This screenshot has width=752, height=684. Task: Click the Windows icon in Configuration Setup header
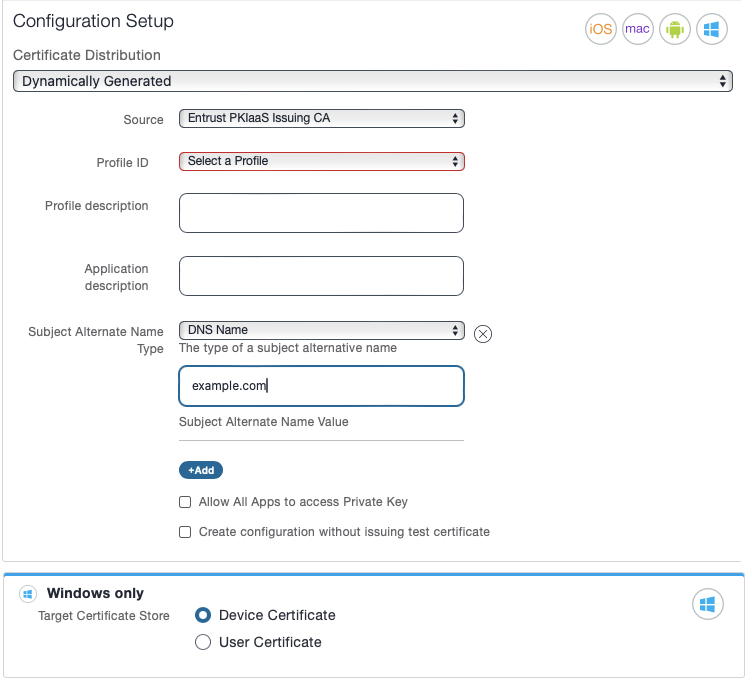click(711, 29)
